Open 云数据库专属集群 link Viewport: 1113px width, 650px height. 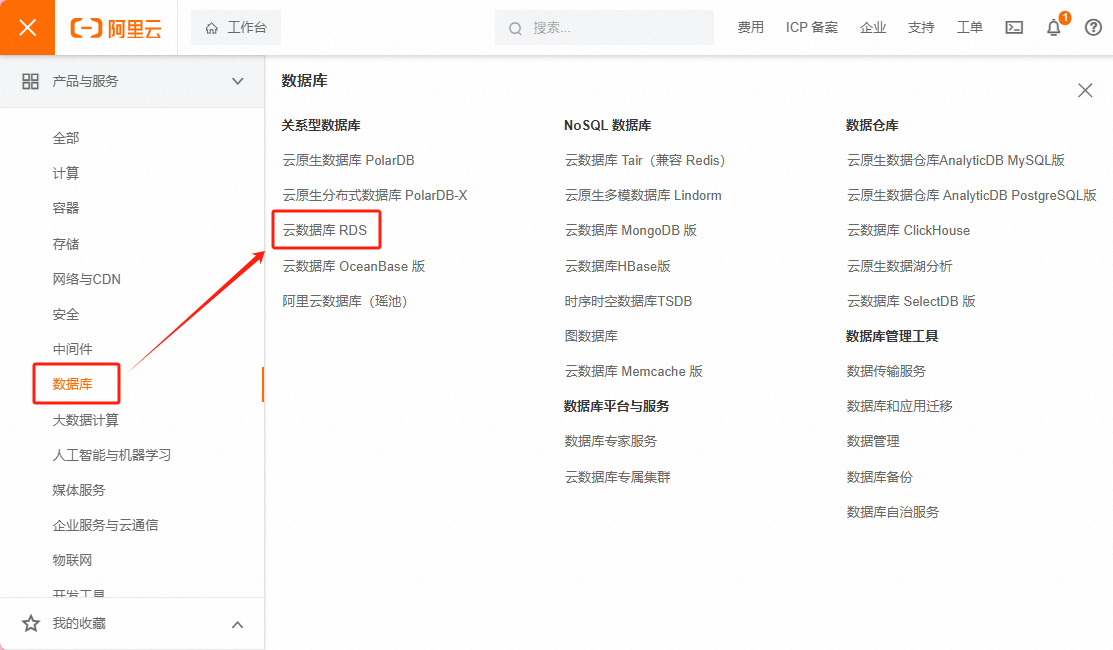618,477
